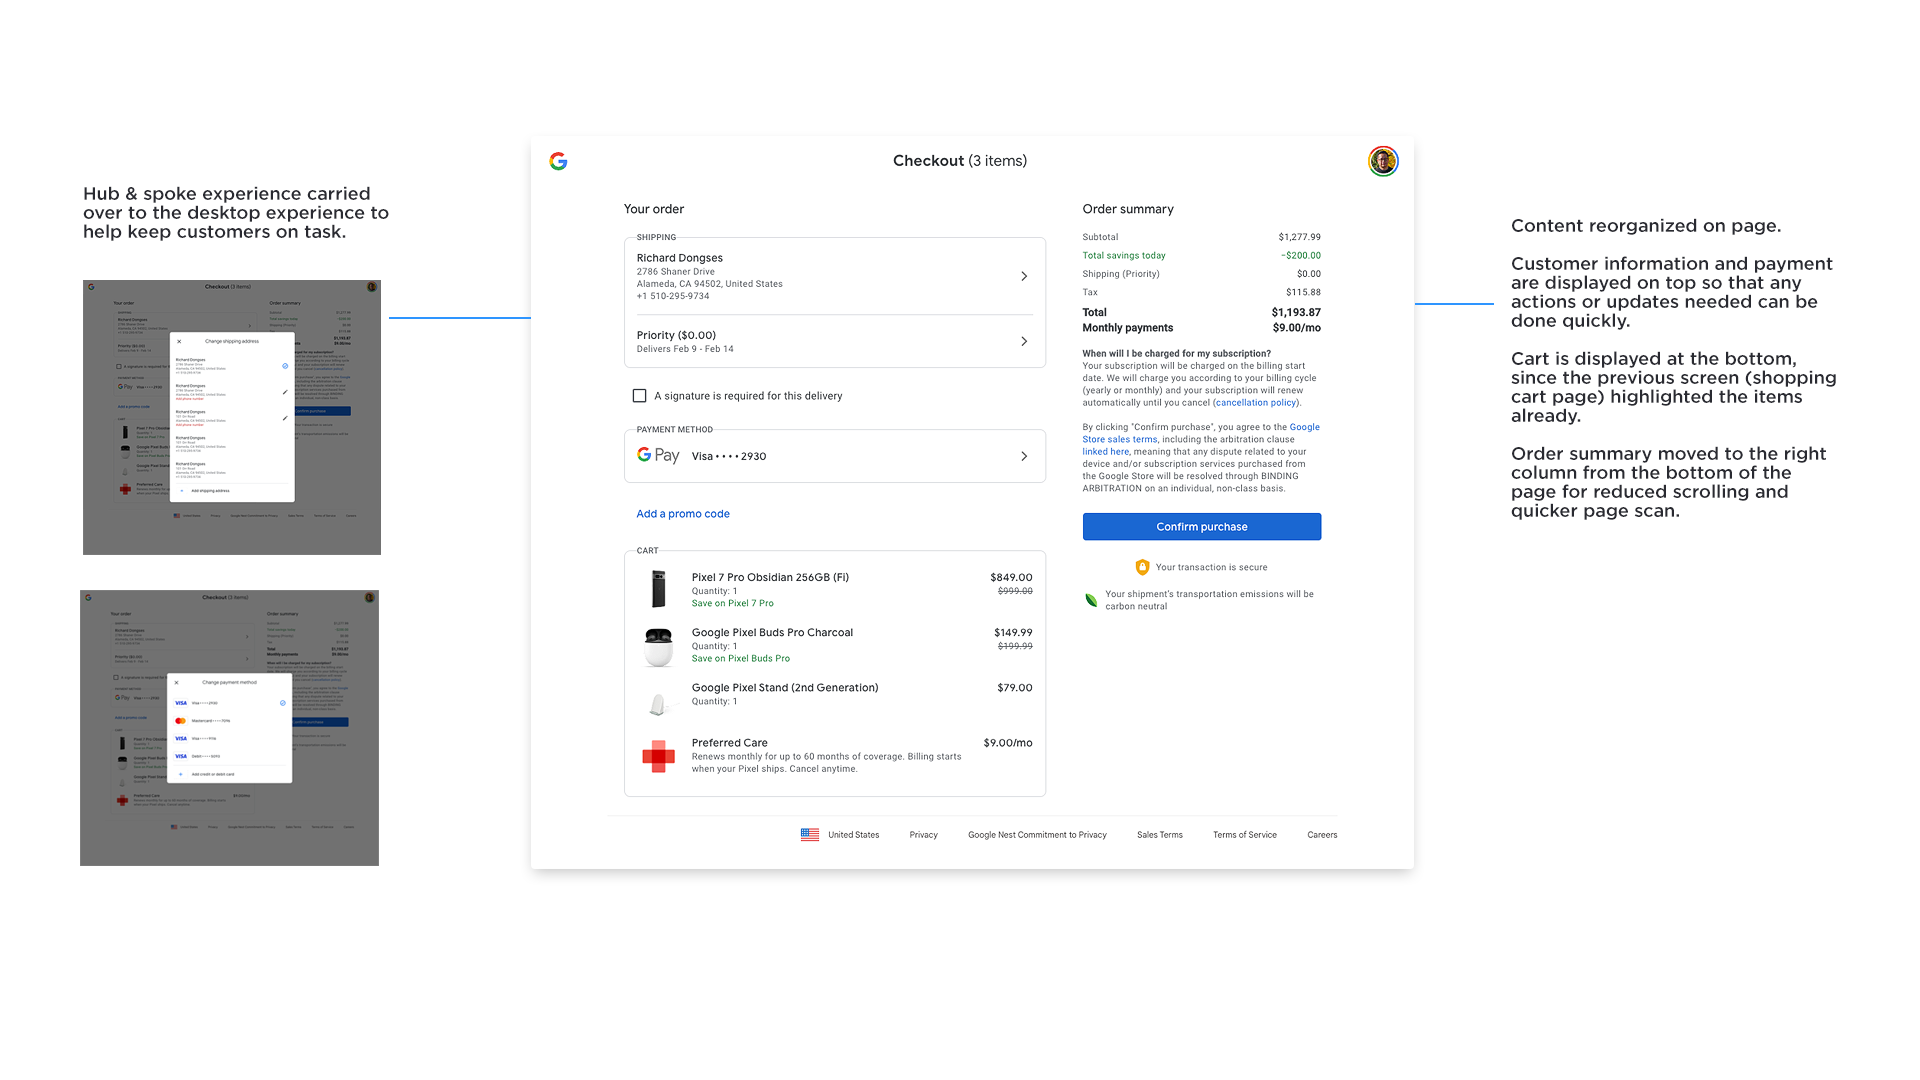Click the Google logo in the checkout header
Screen dimensions: 1920x1080
[558, 161]
